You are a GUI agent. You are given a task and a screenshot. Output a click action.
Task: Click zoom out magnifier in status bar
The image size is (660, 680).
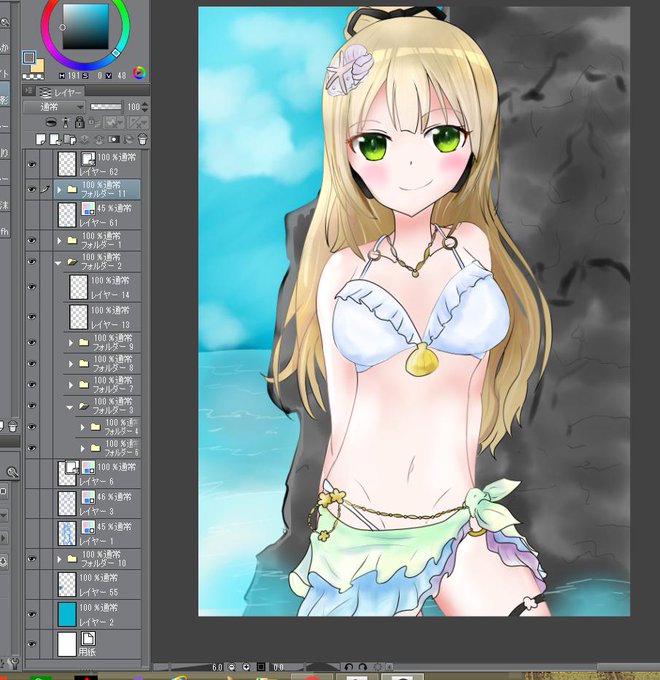pos(232,667)
